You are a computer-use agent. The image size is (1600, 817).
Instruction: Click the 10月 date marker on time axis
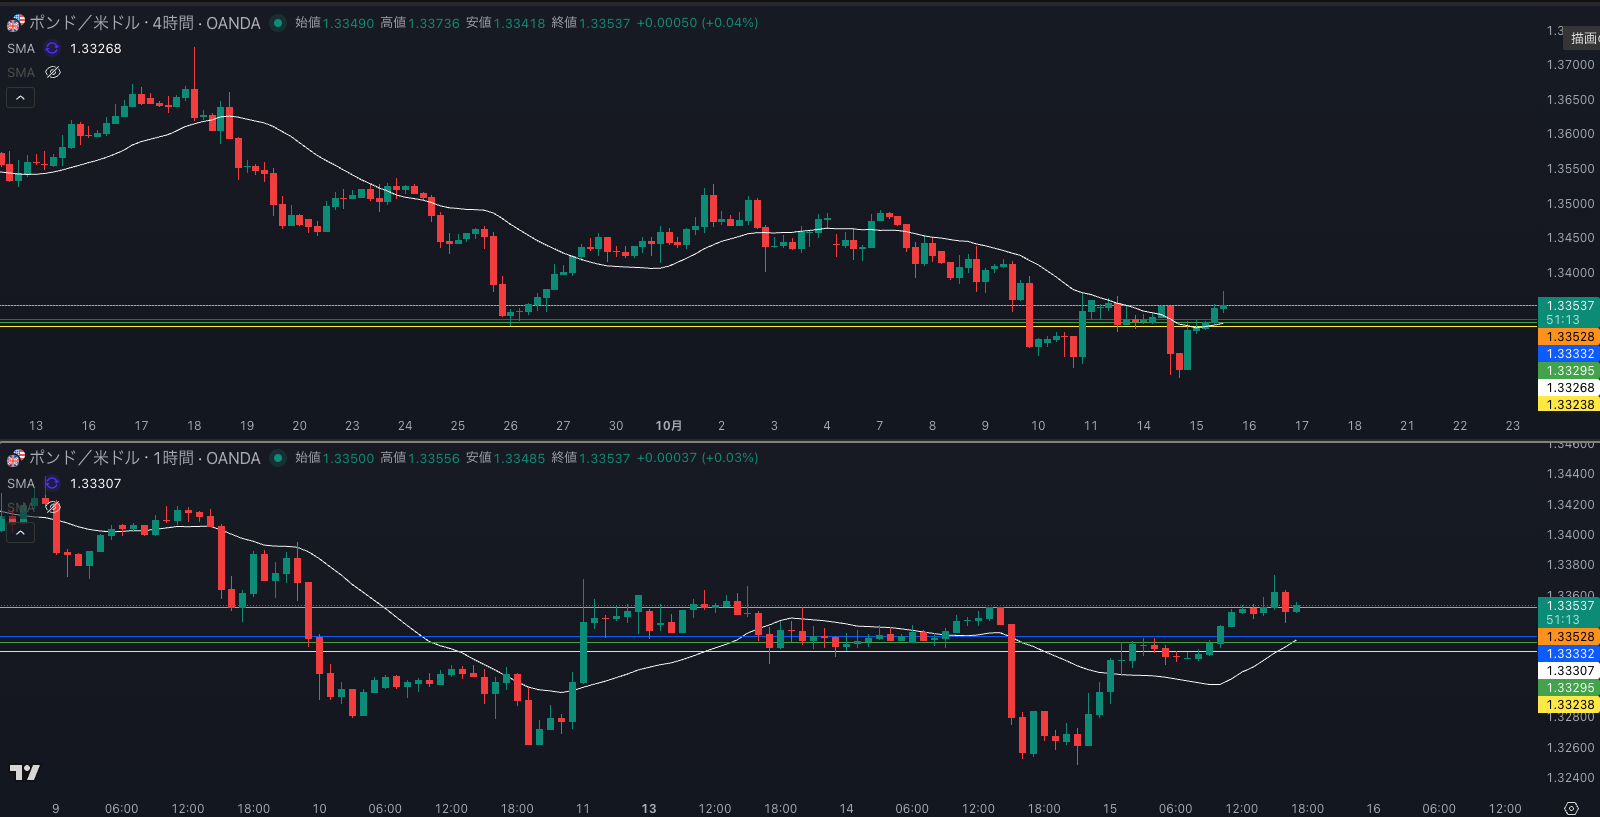click(x=668, y=426)
